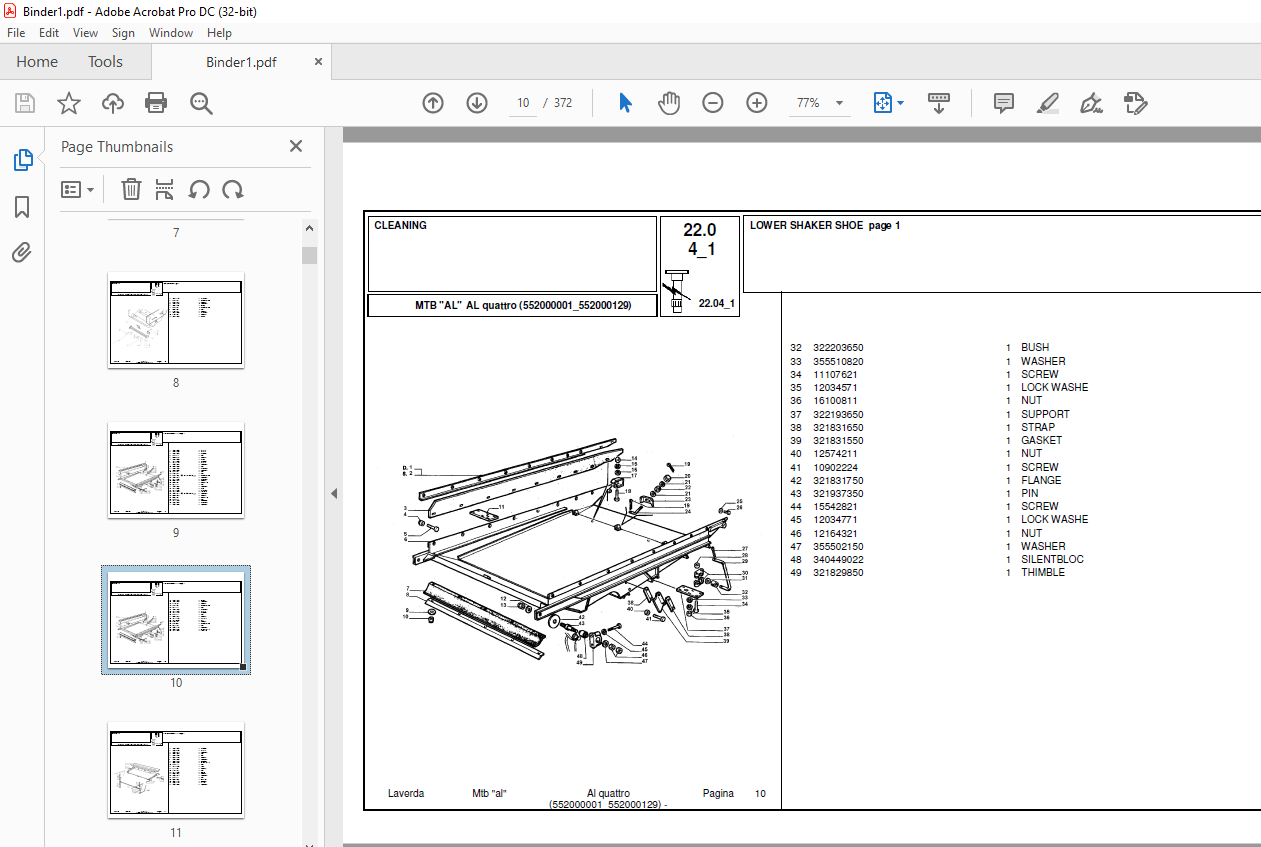The width and height of the screenshot is (1261, 847).
Task: Close the Page Thumbnails panel
Action: tap(296, 146)
